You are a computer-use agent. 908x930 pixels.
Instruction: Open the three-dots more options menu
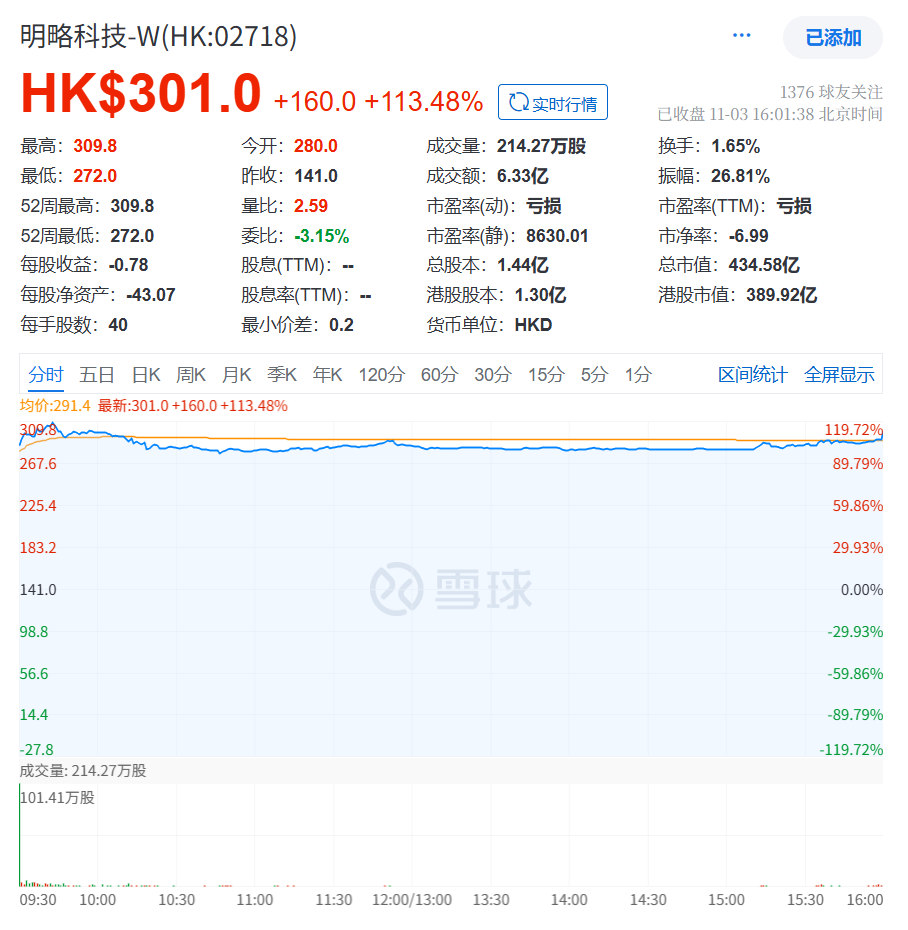(x=741, y=36)
